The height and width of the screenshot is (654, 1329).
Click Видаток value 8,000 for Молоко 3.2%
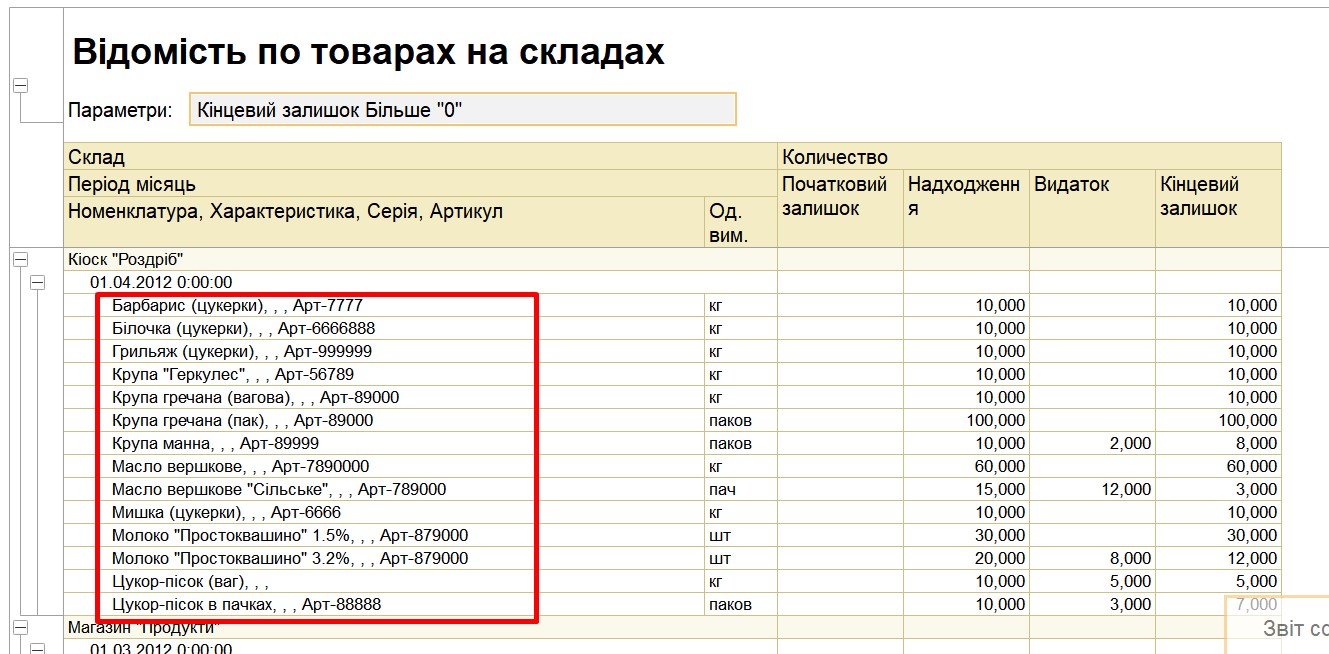(1092, 559)
